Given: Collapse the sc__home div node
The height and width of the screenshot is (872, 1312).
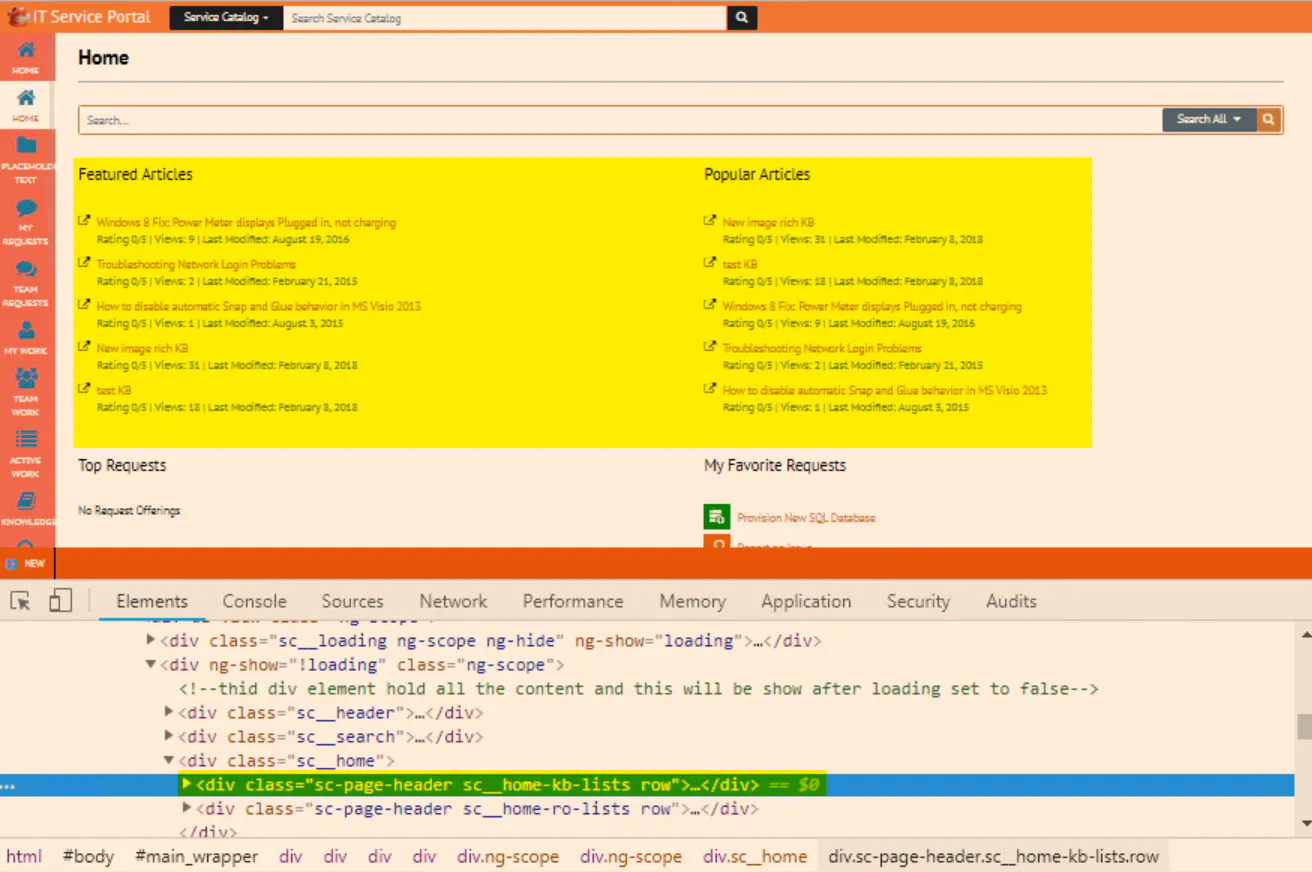Looking at the screenshot, I should [x=169, y=761].
